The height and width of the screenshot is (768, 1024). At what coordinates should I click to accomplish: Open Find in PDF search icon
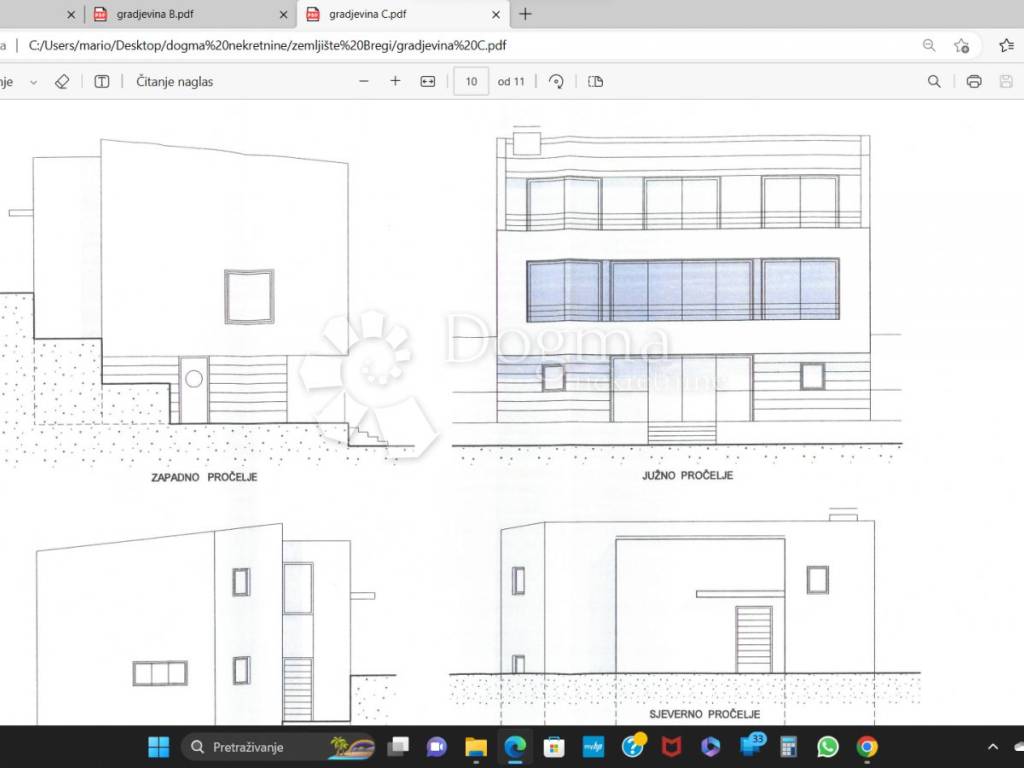pos(934,82)
